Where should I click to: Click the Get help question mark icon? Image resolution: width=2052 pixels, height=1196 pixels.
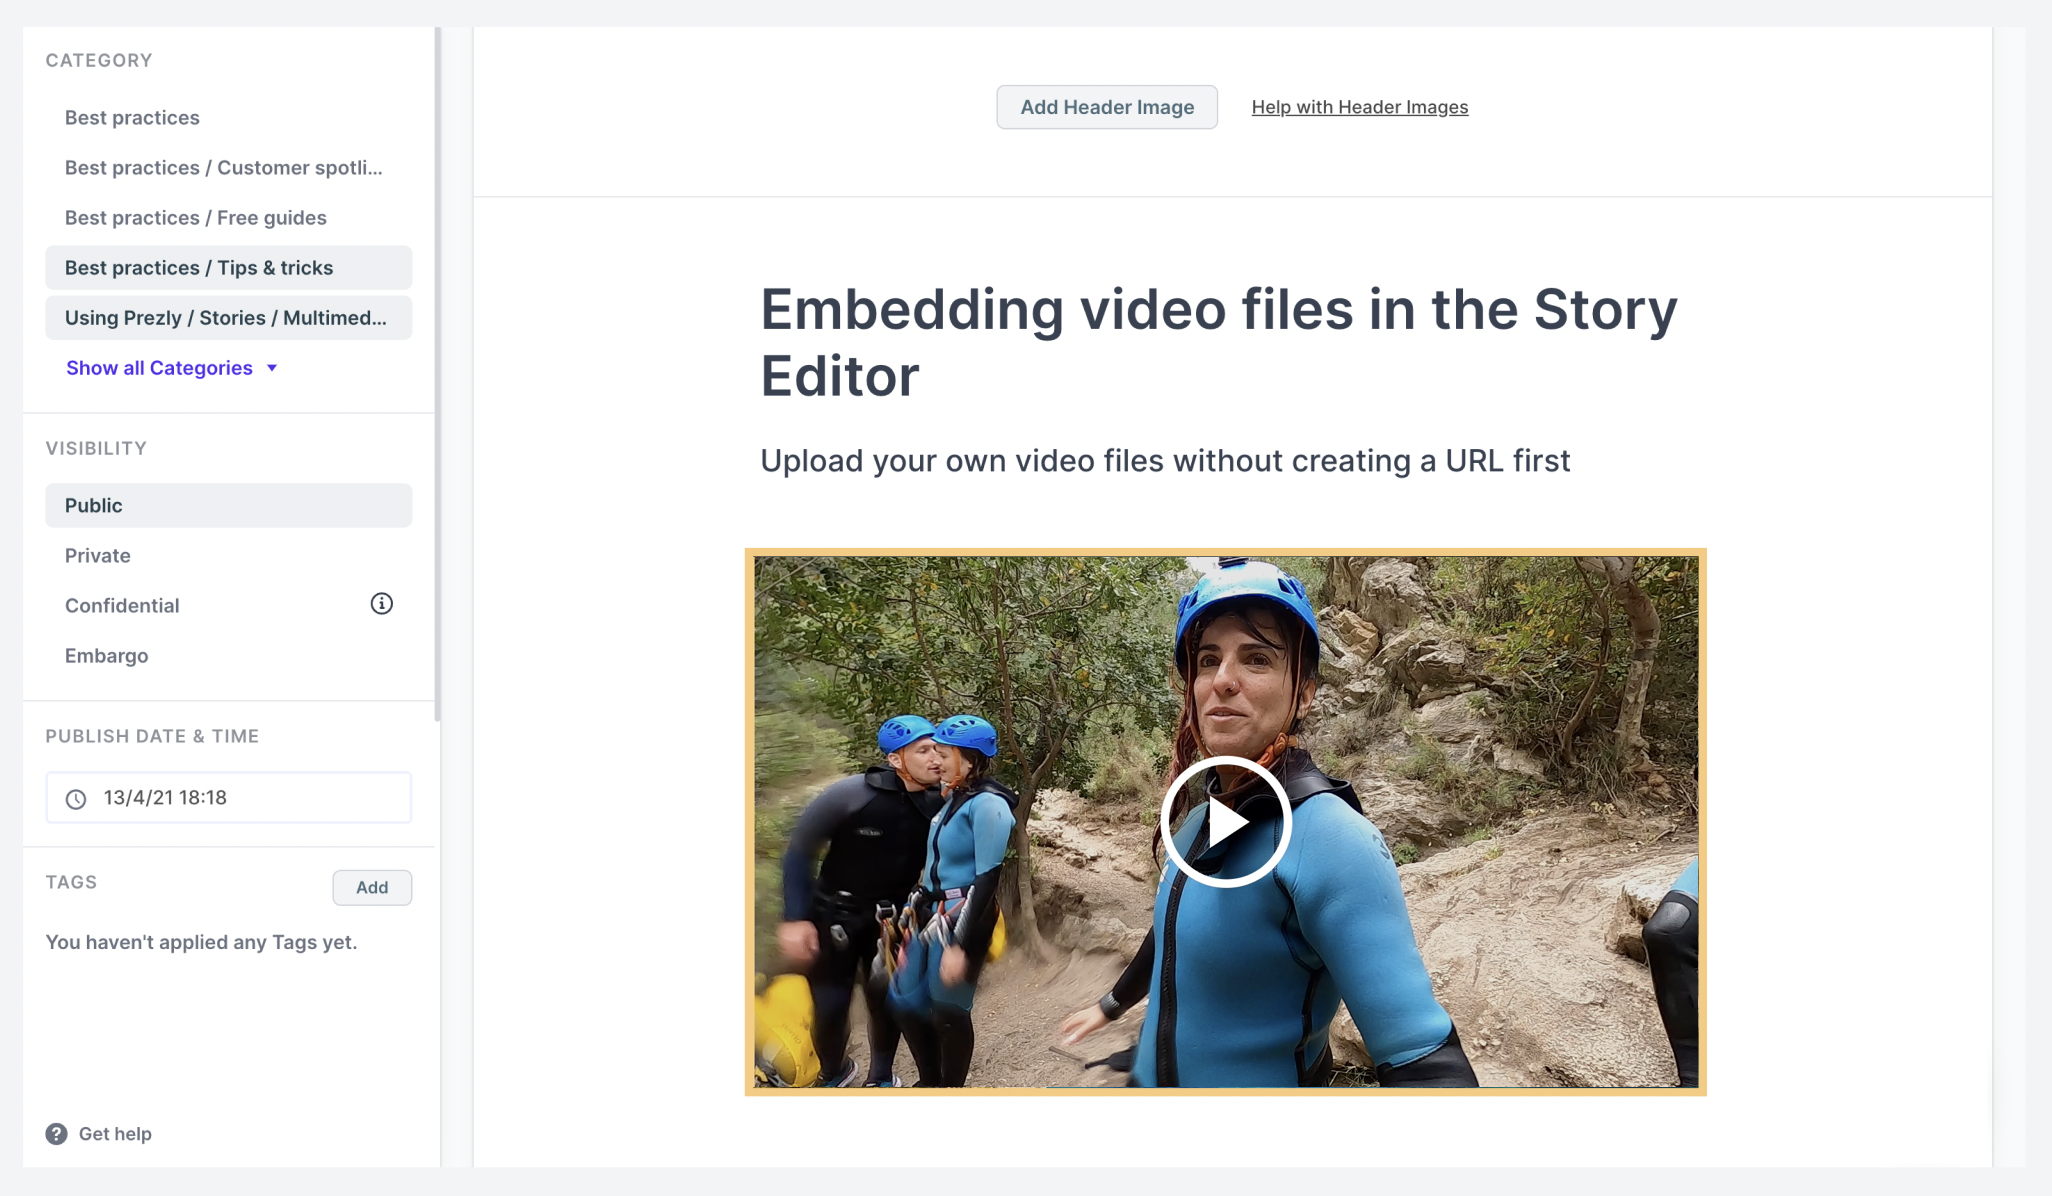pyautogui.click(x=57, y=1134)
